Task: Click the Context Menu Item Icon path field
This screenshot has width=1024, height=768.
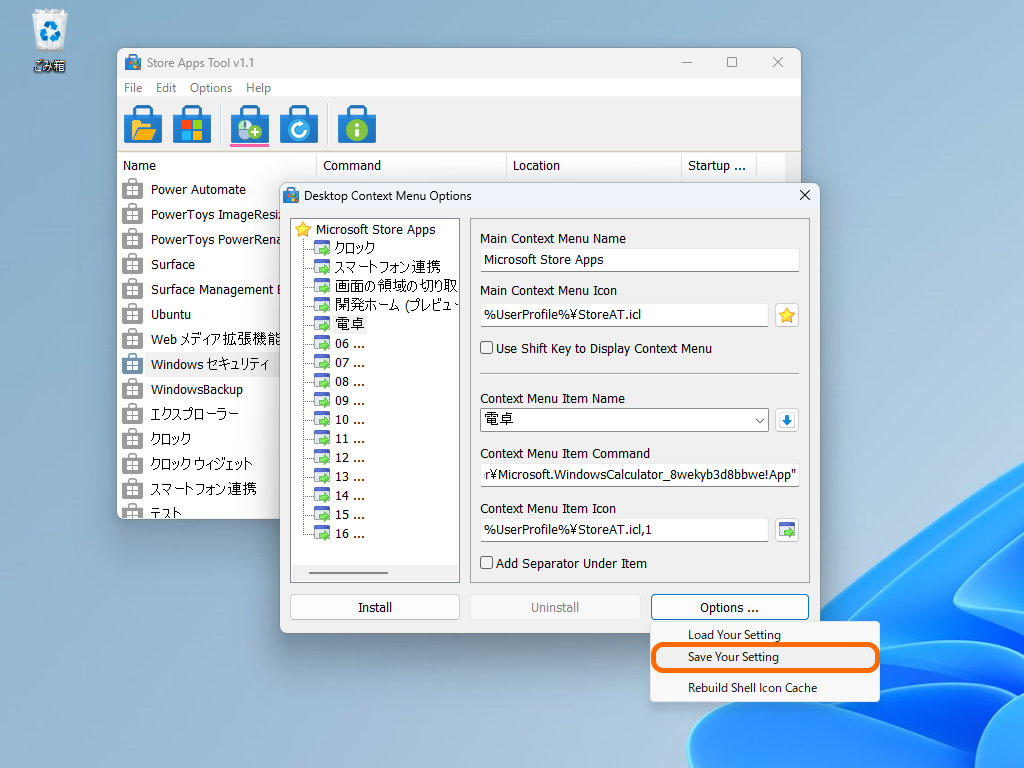Action: point(624,530)
